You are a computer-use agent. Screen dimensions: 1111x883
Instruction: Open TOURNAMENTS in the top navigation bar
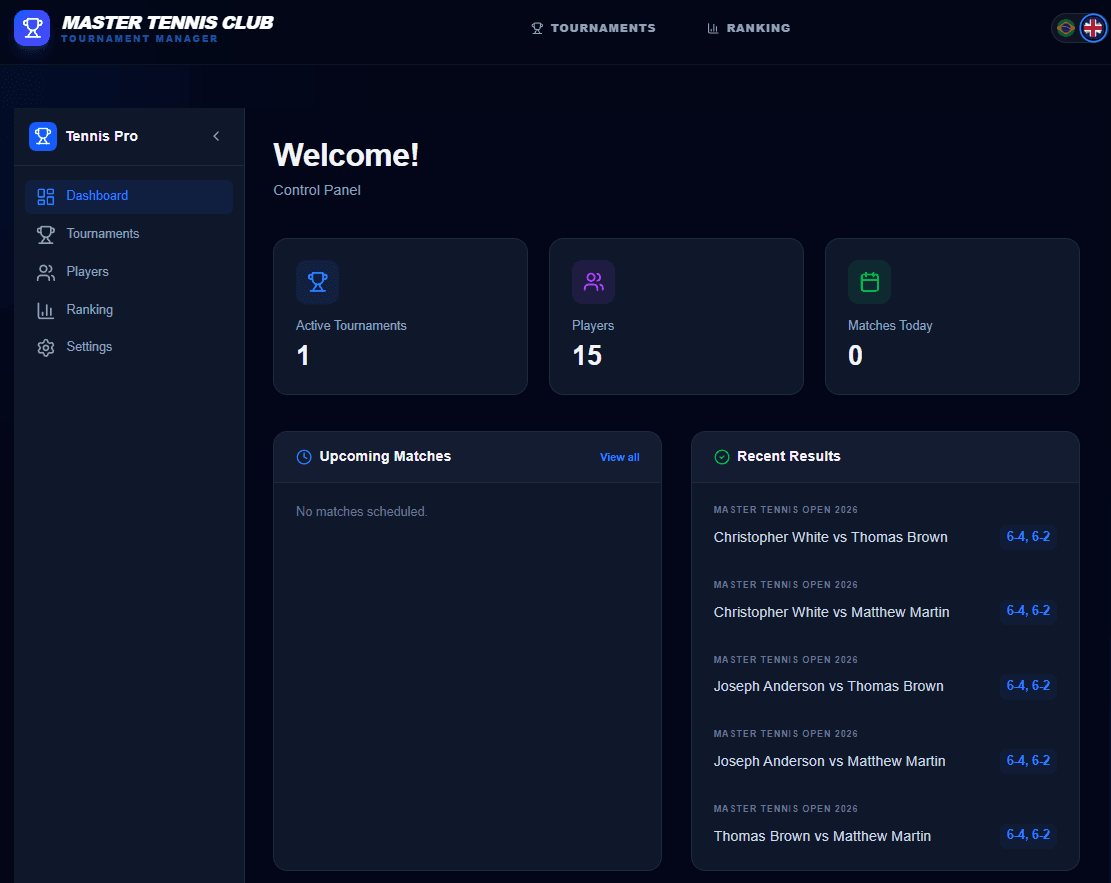coord(593,28)
